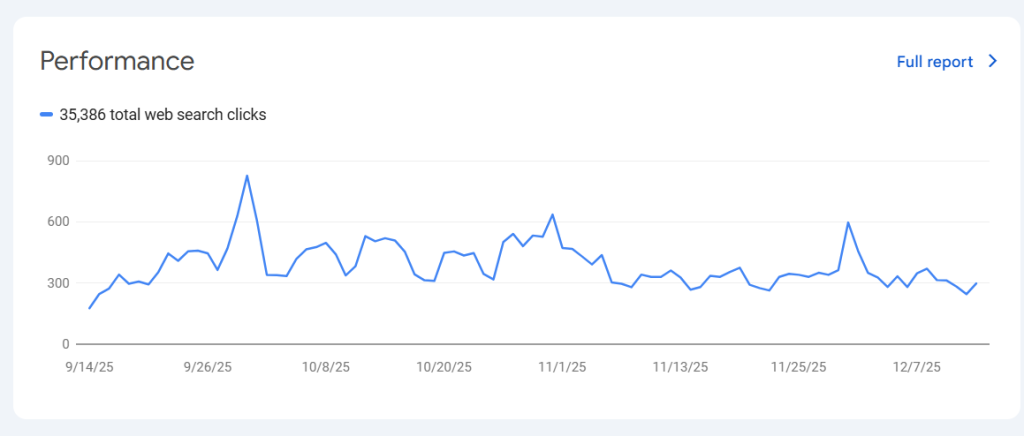This screenshot has height=436, width=1024.
Task: Click the 11/13/25 date label
Action: [678, 367]
